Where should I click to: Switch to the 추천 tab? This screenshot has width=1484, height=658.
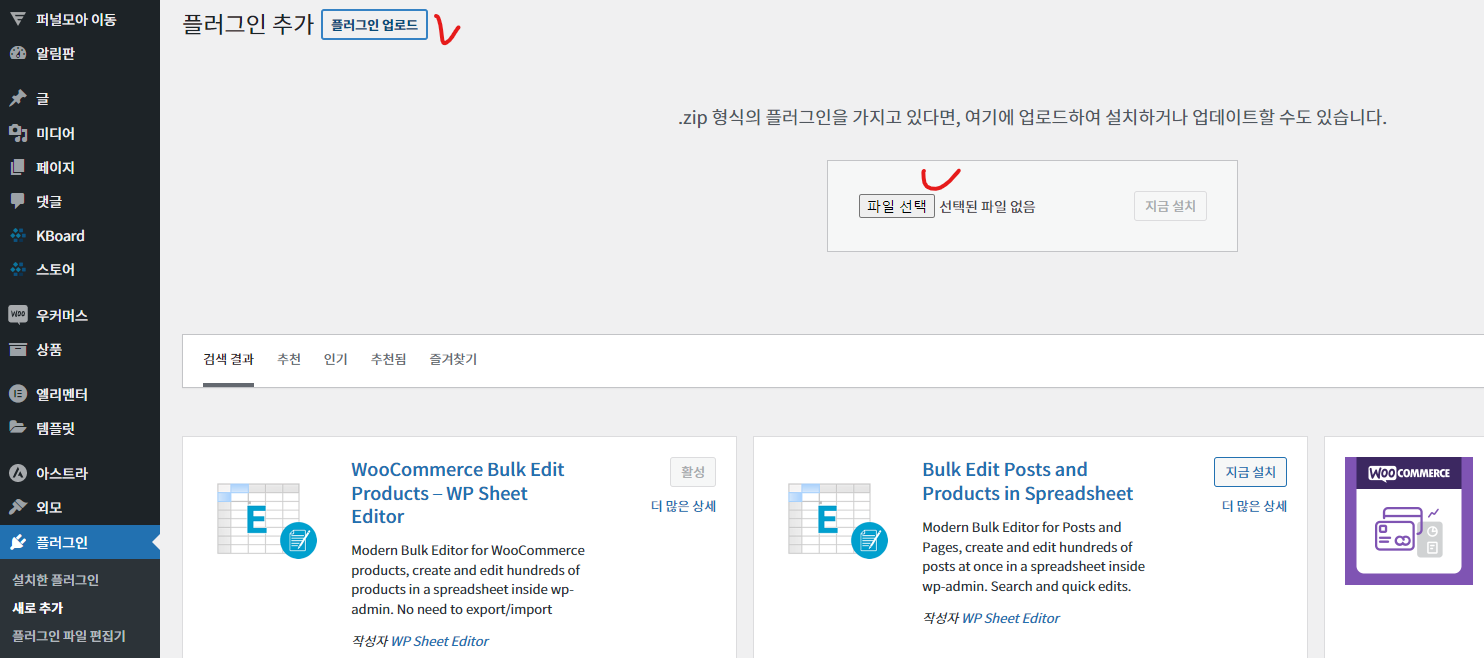tap(289, 359)
